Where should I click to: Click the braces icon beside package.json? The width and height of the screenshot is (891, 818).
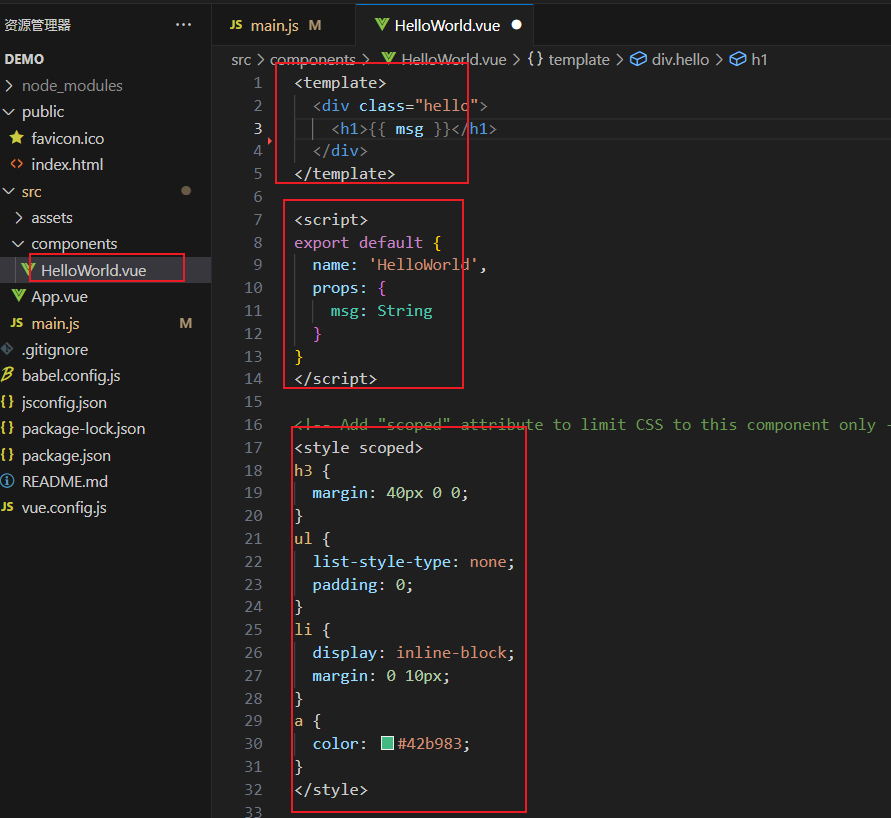pyautogui.click(x=7, y=454)
